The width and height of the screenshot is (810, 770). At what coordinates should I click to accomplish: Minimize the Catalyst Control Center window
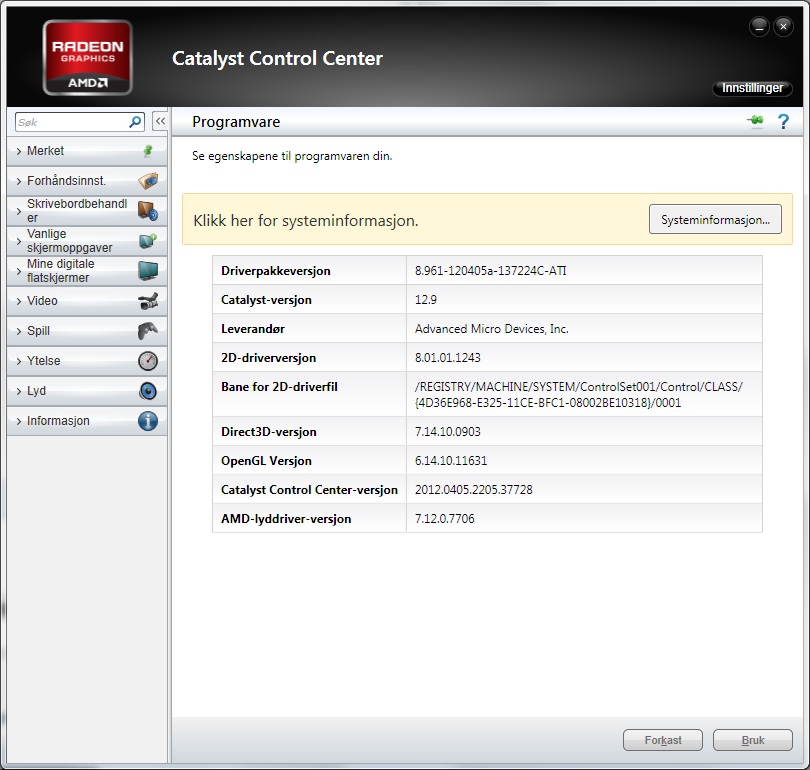tap(759, 26)
